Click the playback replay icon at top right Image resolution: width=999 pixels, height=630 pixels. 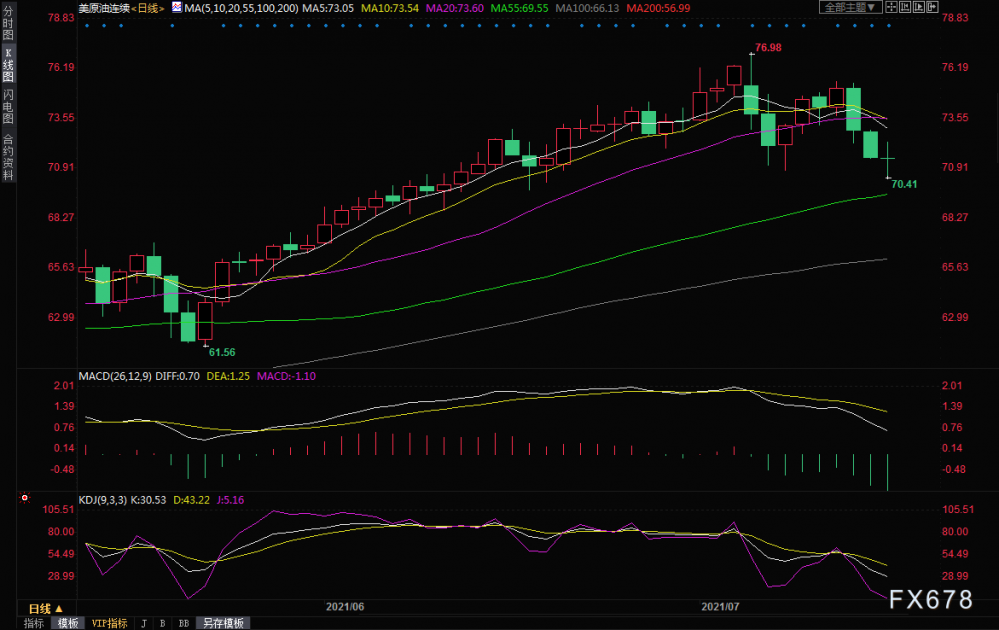click(x=919, y=7)
